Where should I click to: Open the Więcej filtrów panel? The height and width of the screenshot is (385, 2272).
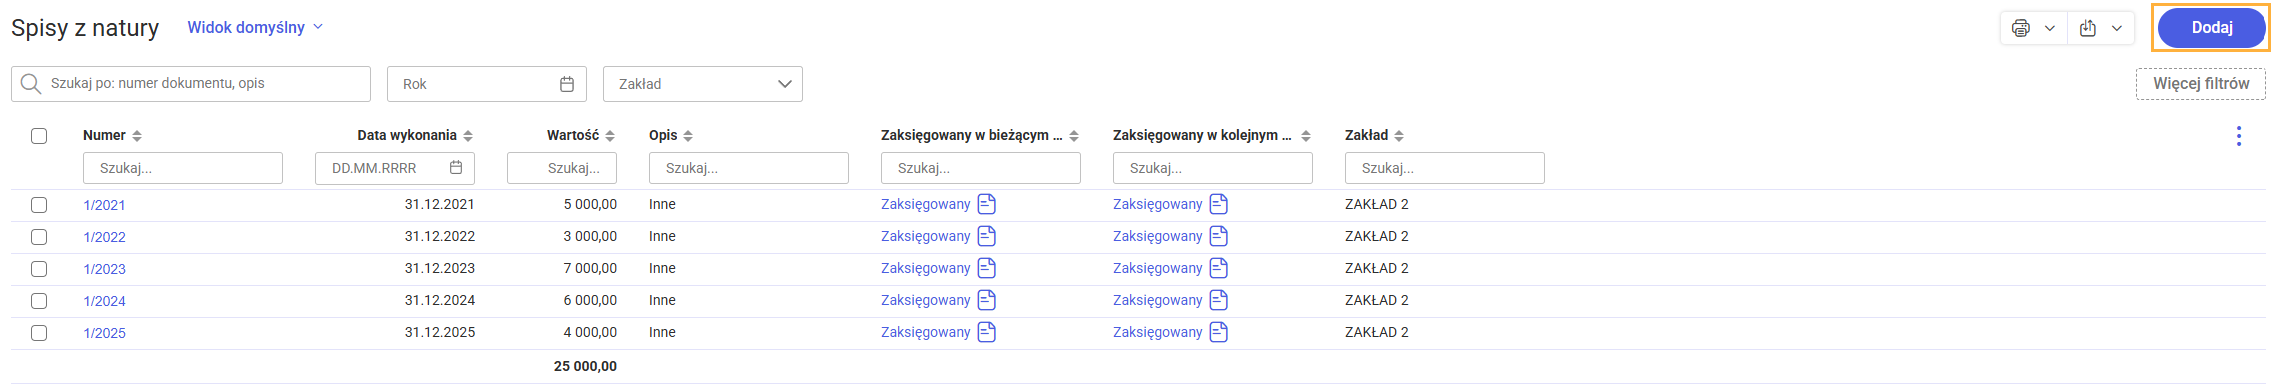tap(2201, 84)
